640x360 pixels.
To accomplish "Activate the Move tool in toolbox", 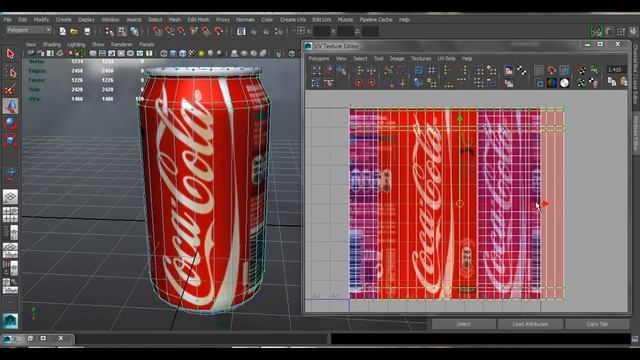I will [10, 106].
